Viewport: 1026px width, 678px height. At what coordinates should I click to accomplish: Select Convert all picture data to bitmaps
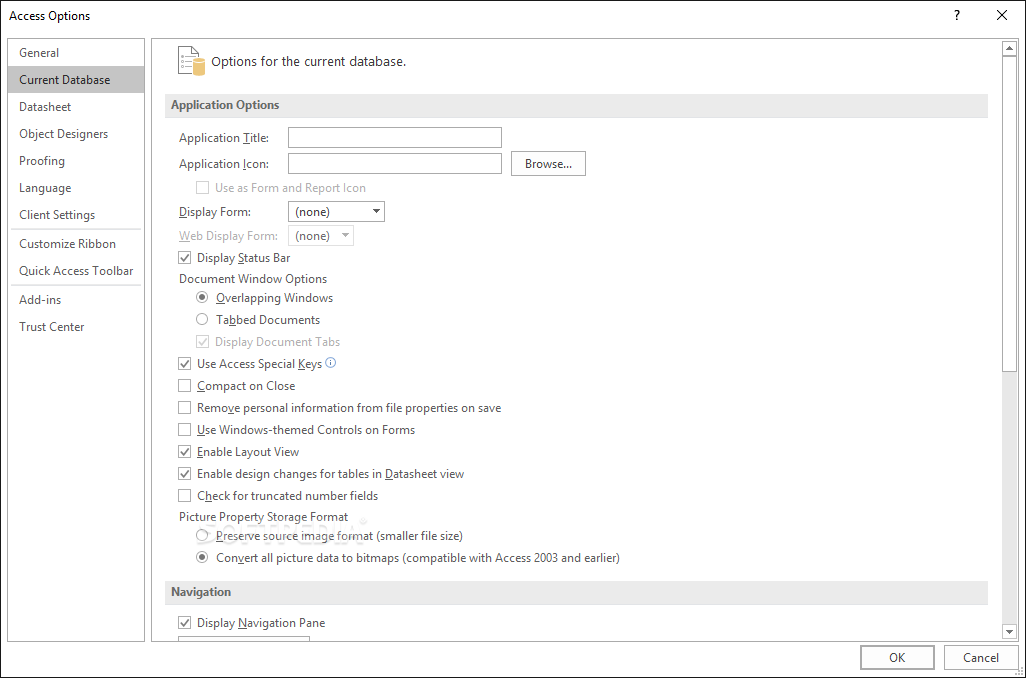(202, 558)
